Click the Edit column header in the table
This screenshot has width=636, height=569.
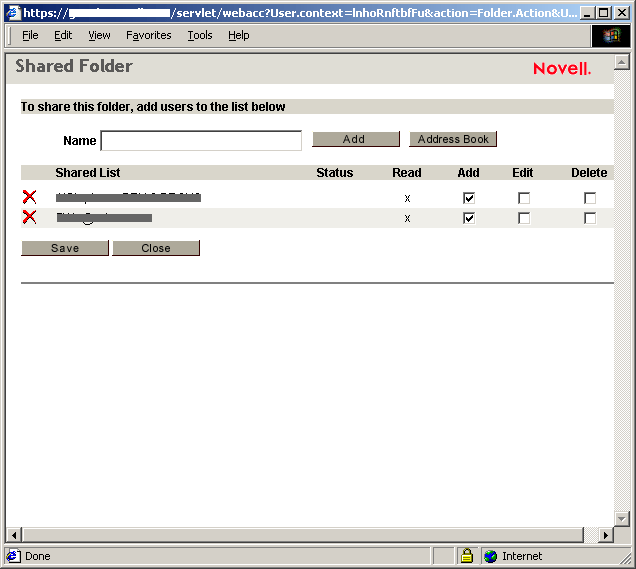pos(522,173)
